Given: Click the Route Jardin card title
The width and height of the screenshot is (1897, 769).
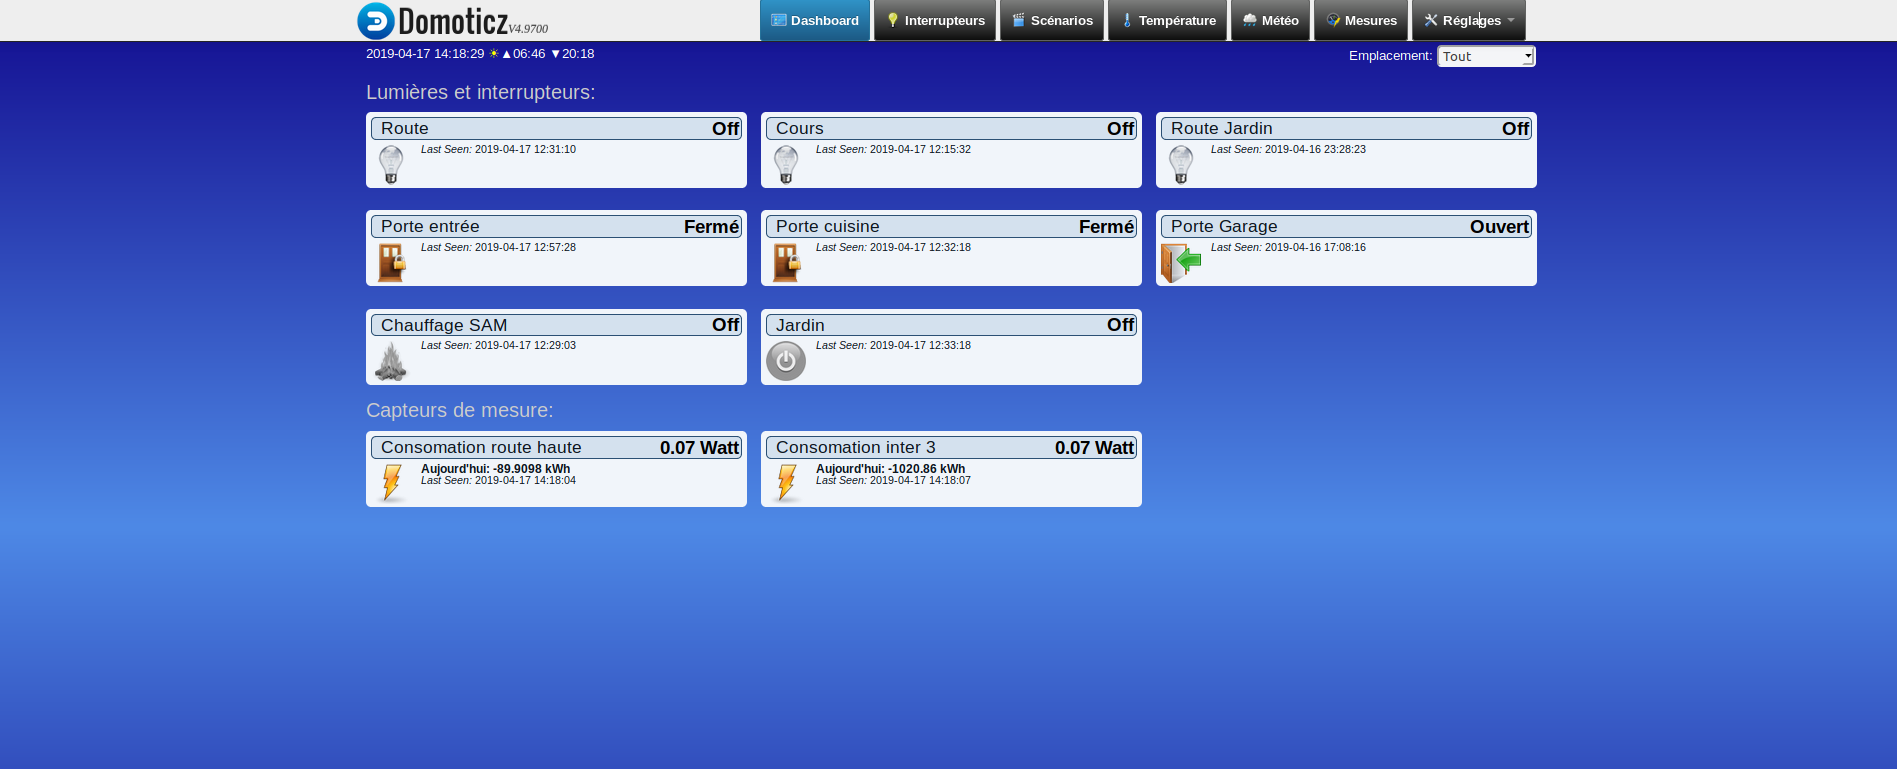Looking at the screenshot, I should [x=1222, y=128].
